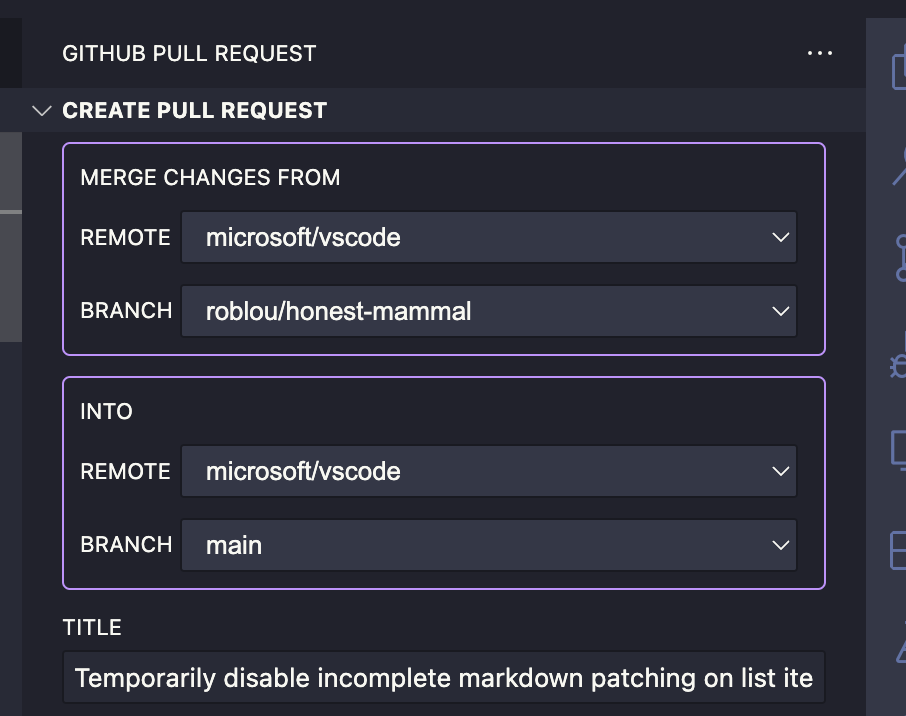Click the chevron on the main branch selector

781,545
